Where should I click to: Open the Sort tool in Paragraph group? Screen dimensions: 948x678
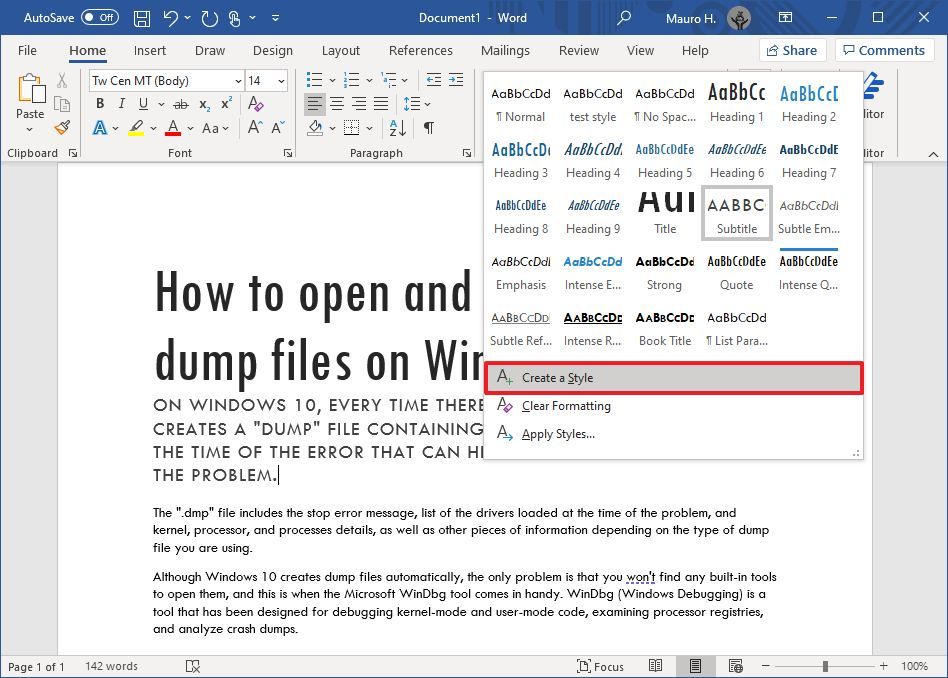point(397,128)
